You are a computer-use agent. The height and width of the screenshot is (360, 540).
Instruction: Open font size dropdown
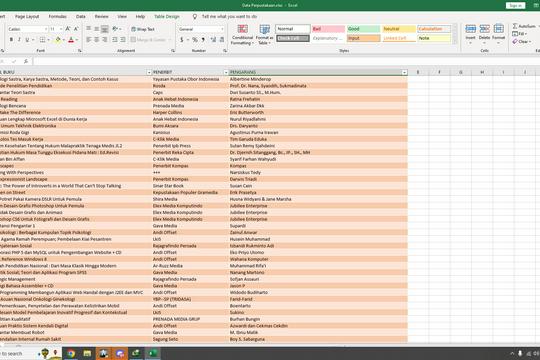click(61, 29)
